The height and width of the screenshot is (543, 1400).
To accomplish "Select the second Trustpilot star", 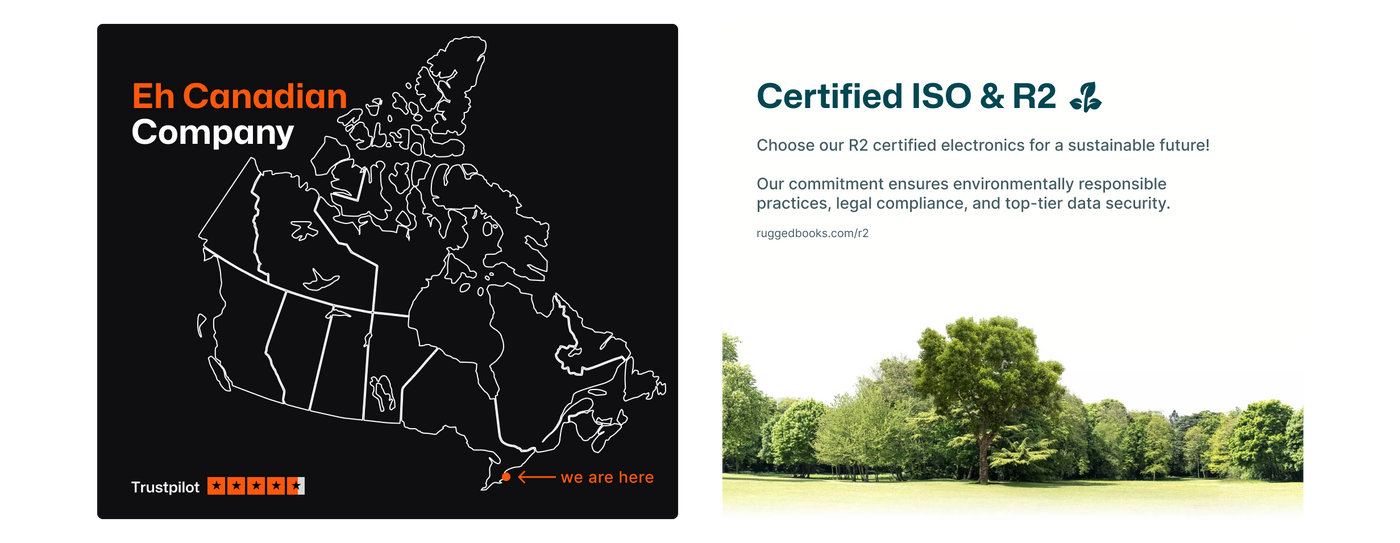I will (x=237, y=487).
